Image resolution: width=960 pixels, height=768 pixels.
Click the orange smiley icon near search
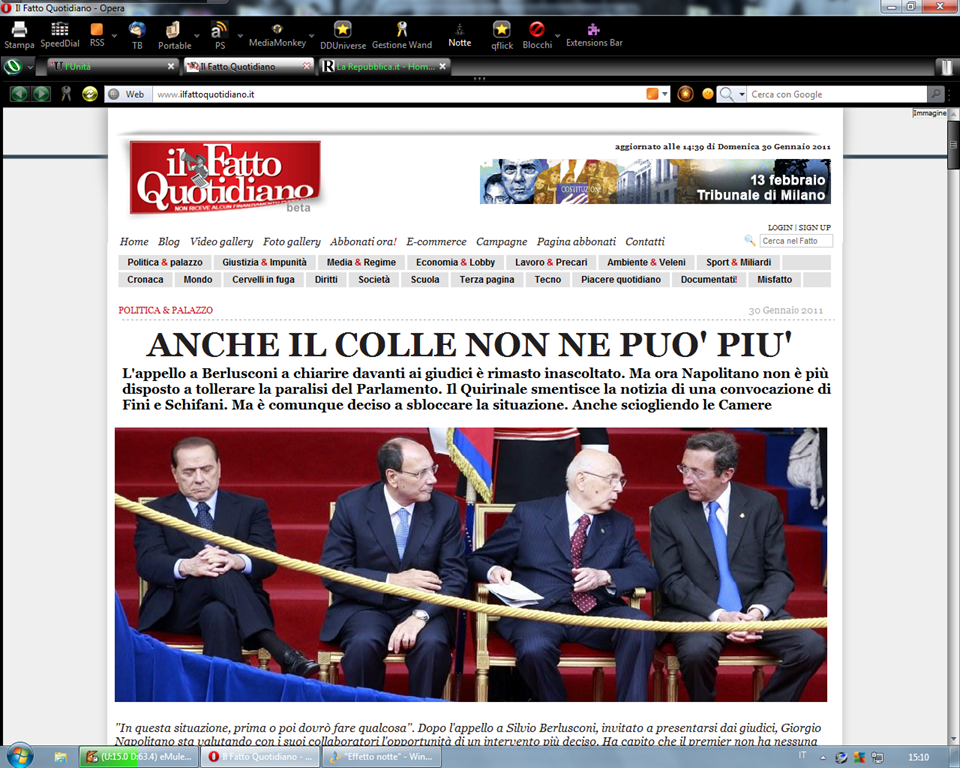(x=707, y=94)
